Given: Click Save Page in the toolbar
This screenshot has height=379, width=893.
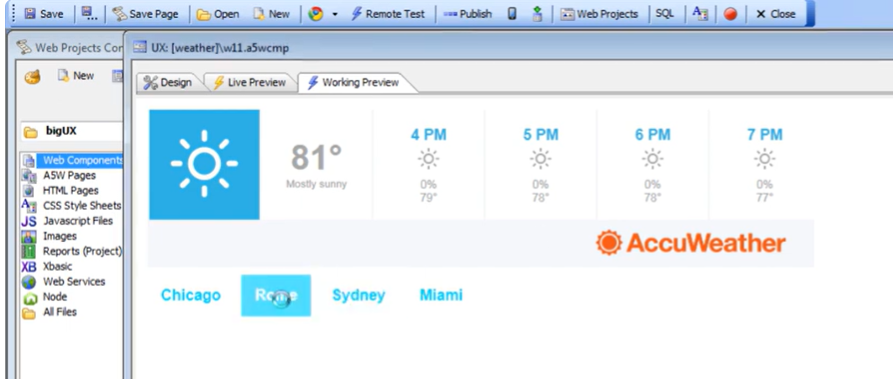Looking at the screenshot, I should (x=146, y=14).
